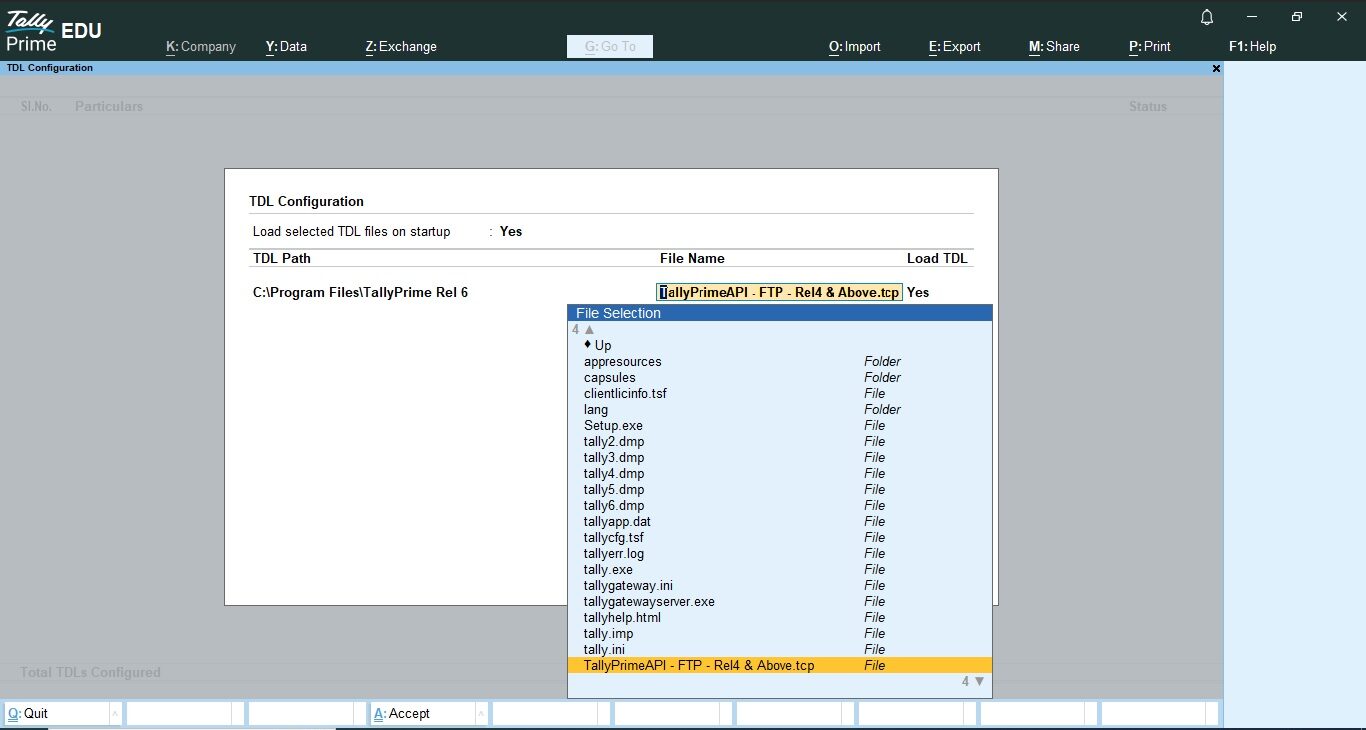The width and height of the screenshot is (1366, 730).
Task: Open the capsules folder
Action: pyautogui.click(x=779, y=377)
